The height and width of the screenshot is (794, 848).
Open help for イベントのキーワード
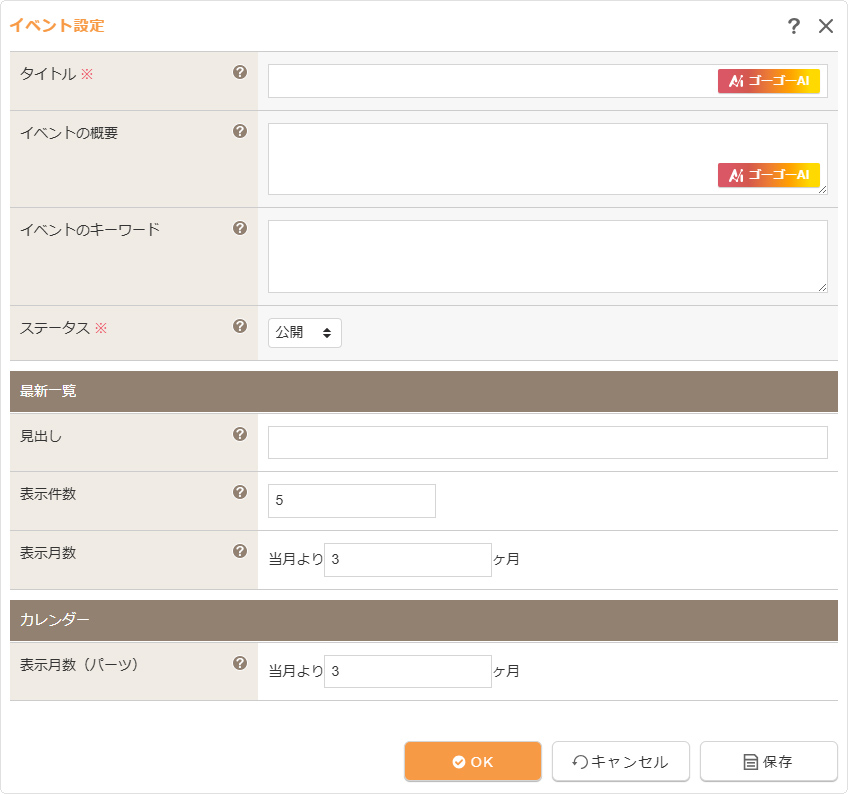point(240,228)
